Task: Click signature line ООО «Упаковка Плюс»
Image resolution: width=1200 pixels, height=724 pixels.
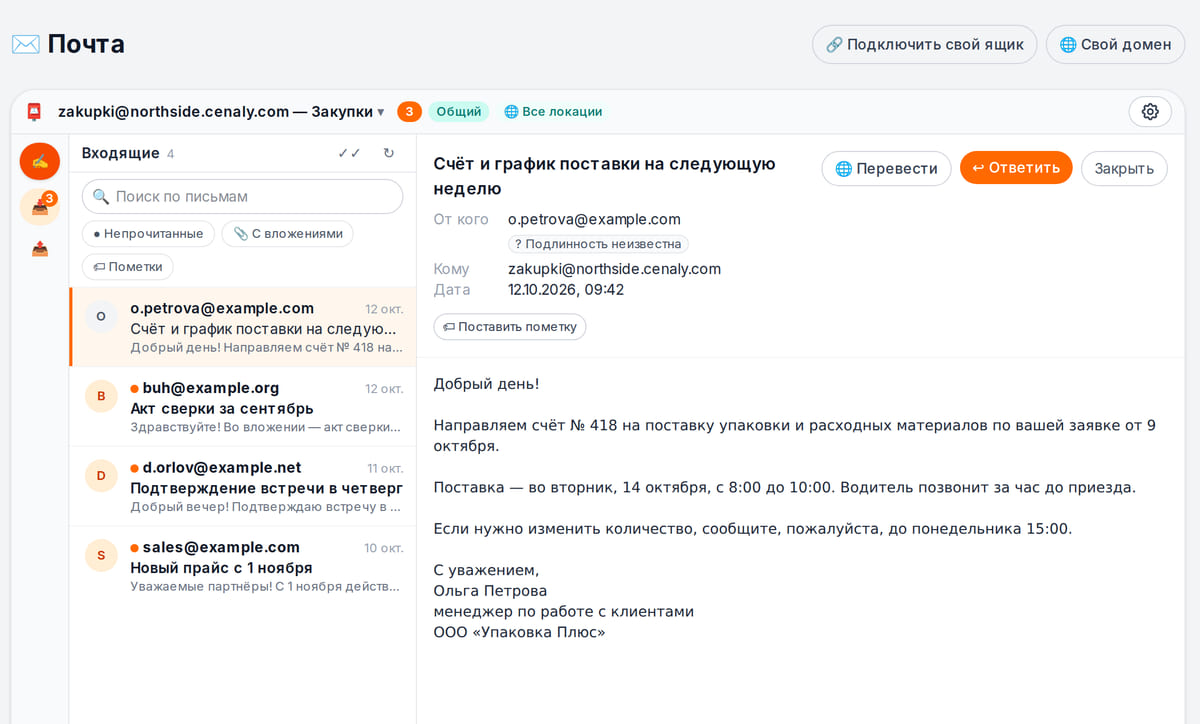Action: 519,633
